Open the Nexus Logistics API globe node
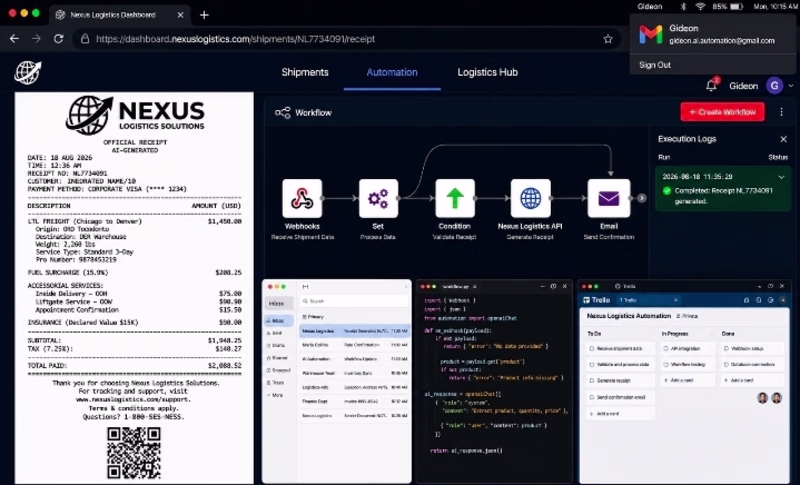The image size is (800, 485). (x=531, y=198)
